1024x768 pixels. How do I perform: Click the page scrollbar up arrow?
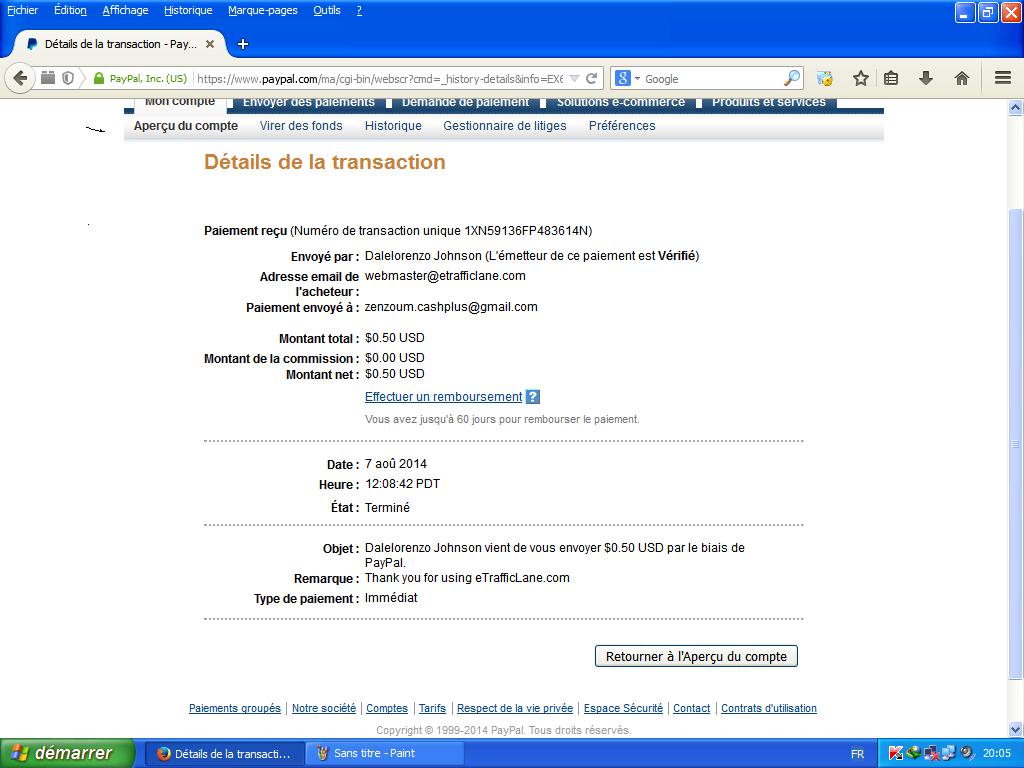[1015, 107]
